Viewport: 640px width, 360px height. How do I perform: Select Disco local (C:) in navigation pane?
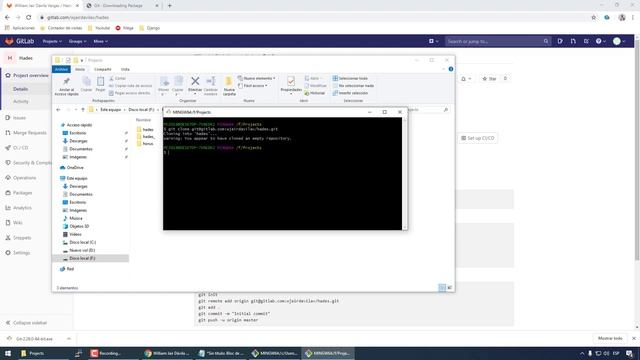point(79,242)
